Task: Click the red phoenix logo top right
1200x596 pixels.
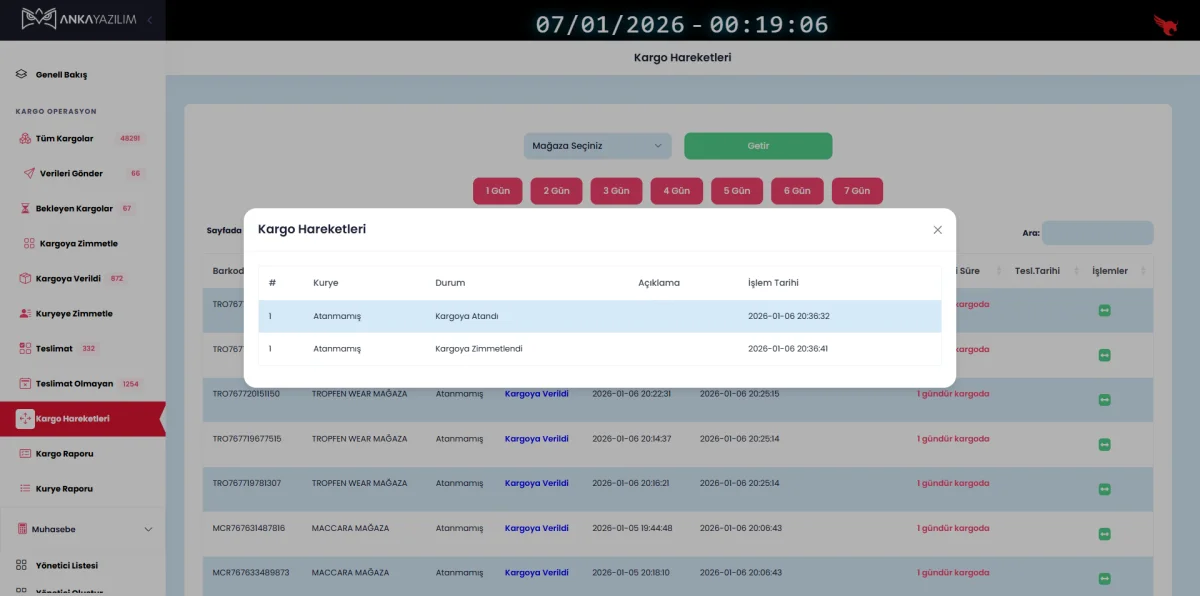Action: pos(1165,24)
